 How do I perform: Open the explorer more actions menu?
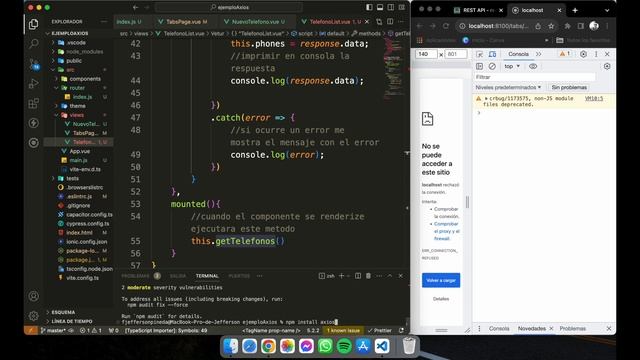click(104, 21)
